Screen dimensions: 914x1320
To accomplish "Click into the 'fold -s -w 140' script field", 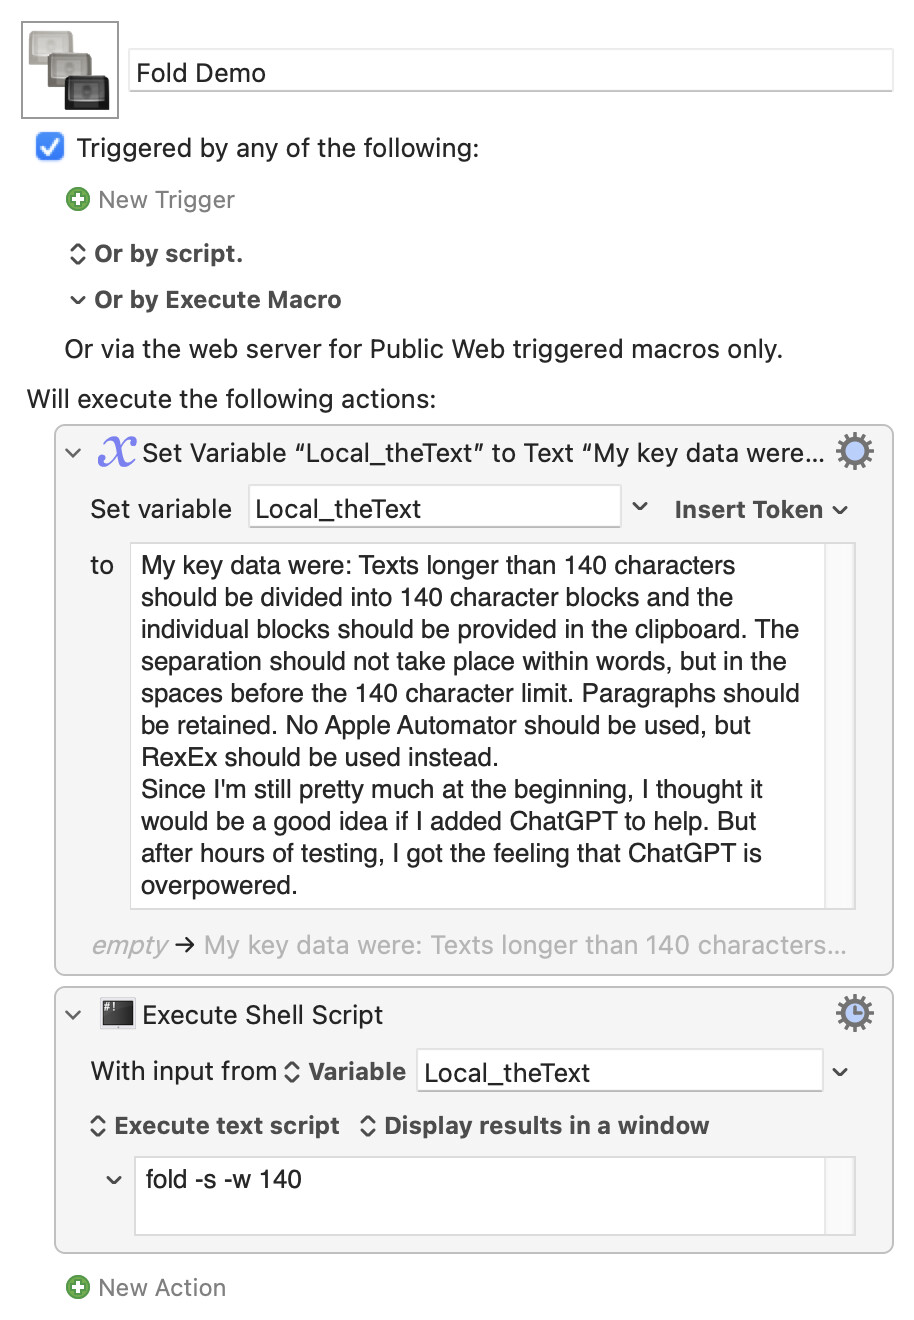I will tap(480, 1195).
